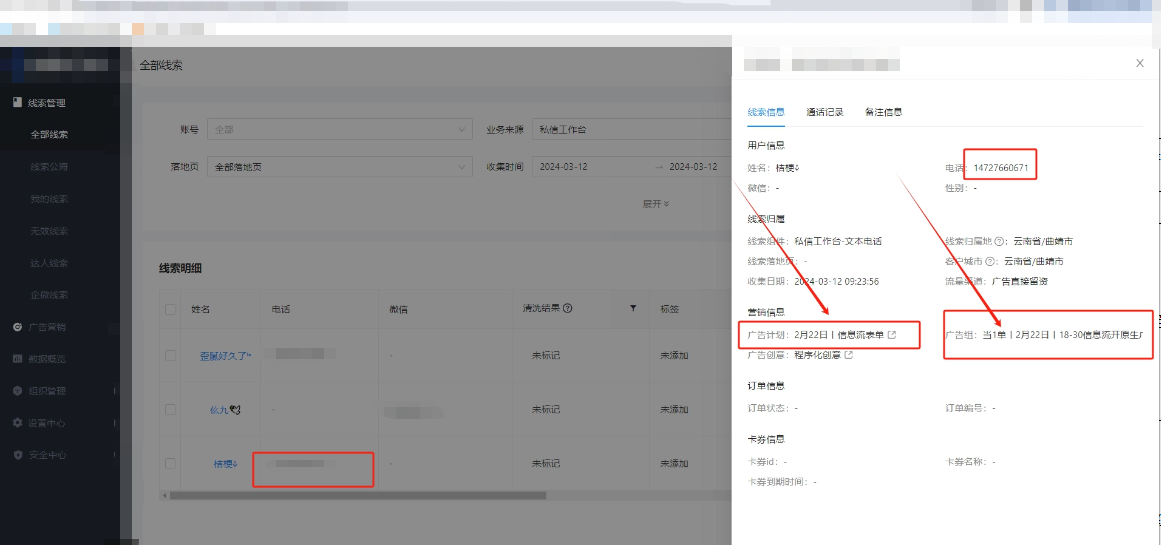Expand the 组织管理 submenu arrow
This screenshot has height=545, width=1161.
tap(114, 391)
